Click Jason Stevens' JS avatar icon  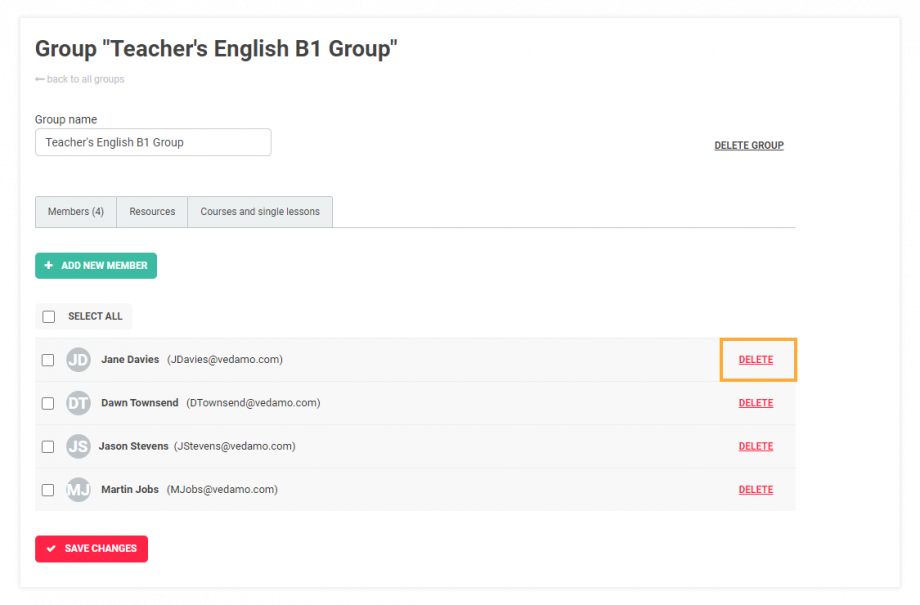pos(78,446)
